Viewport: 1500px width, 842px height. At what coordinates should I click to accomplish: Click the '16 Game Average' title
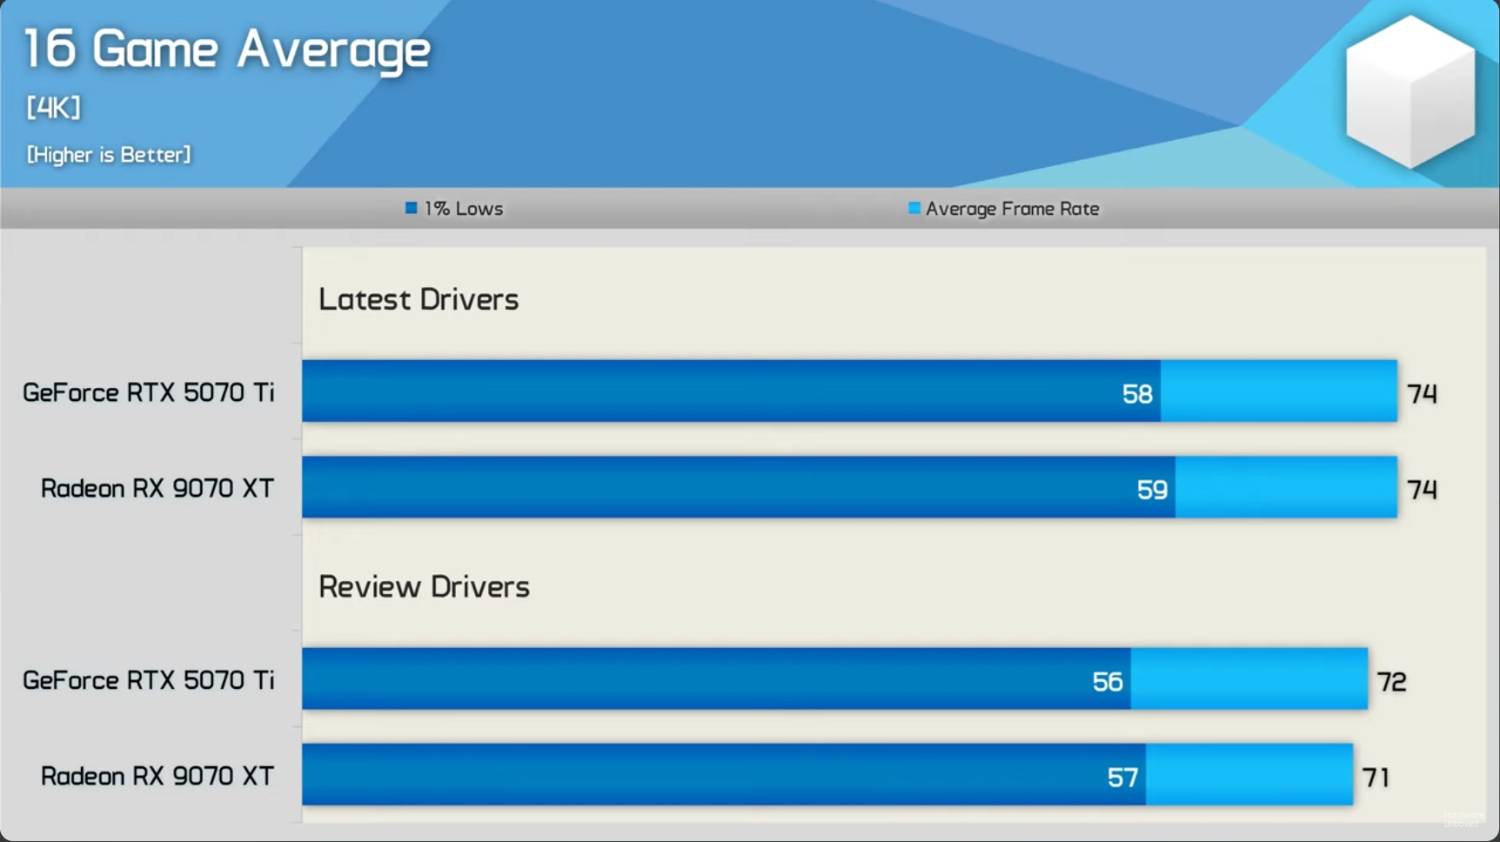point(227,50)
